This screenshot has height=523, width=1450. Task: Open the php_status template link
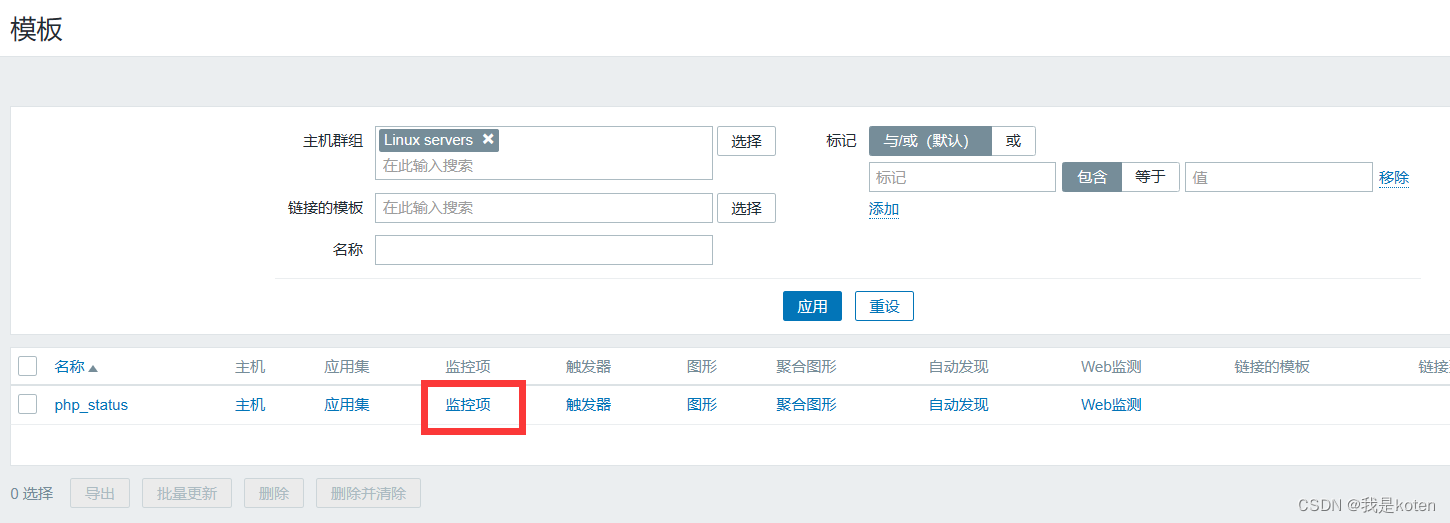click(x=91, y=405)
